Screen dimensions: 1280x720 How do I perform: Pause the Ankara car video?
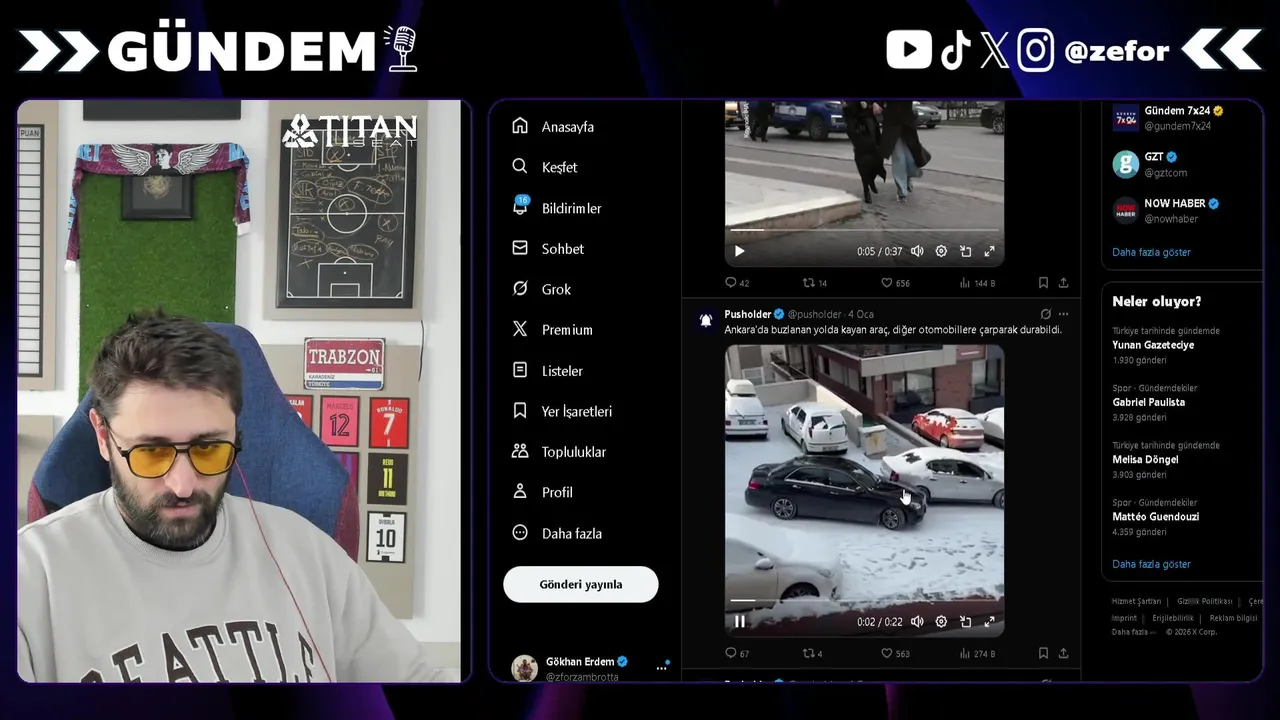(739, 622)
